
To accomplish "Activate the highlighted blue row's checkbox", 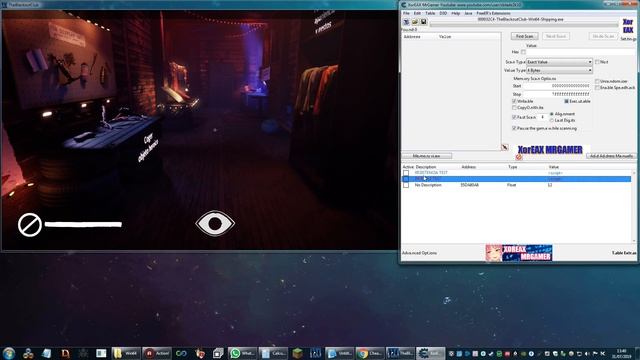I will [x=406, y=179].
